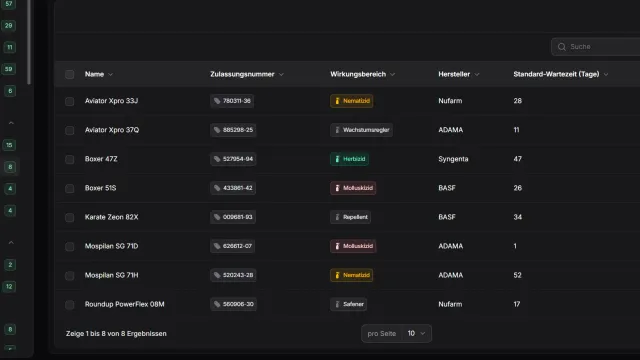Open the Mospilan SG 71H entry
Image resolution: width=640 pixels, height=360 pixels.
(111, 275)
